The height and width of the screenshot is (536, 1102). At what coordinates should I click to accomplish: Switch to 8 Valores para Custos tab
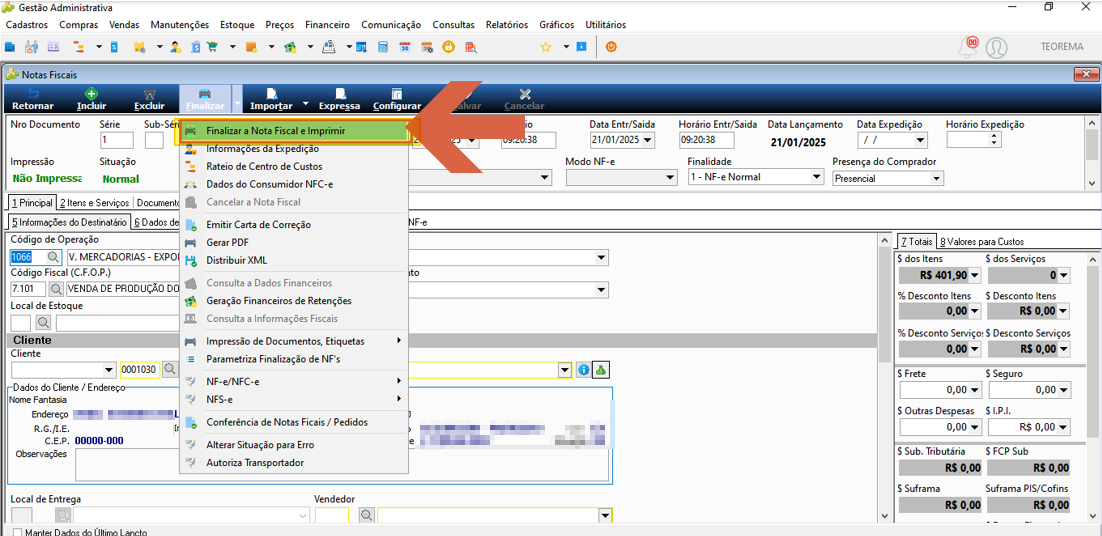pyautogui.click(x=981, y=242)
